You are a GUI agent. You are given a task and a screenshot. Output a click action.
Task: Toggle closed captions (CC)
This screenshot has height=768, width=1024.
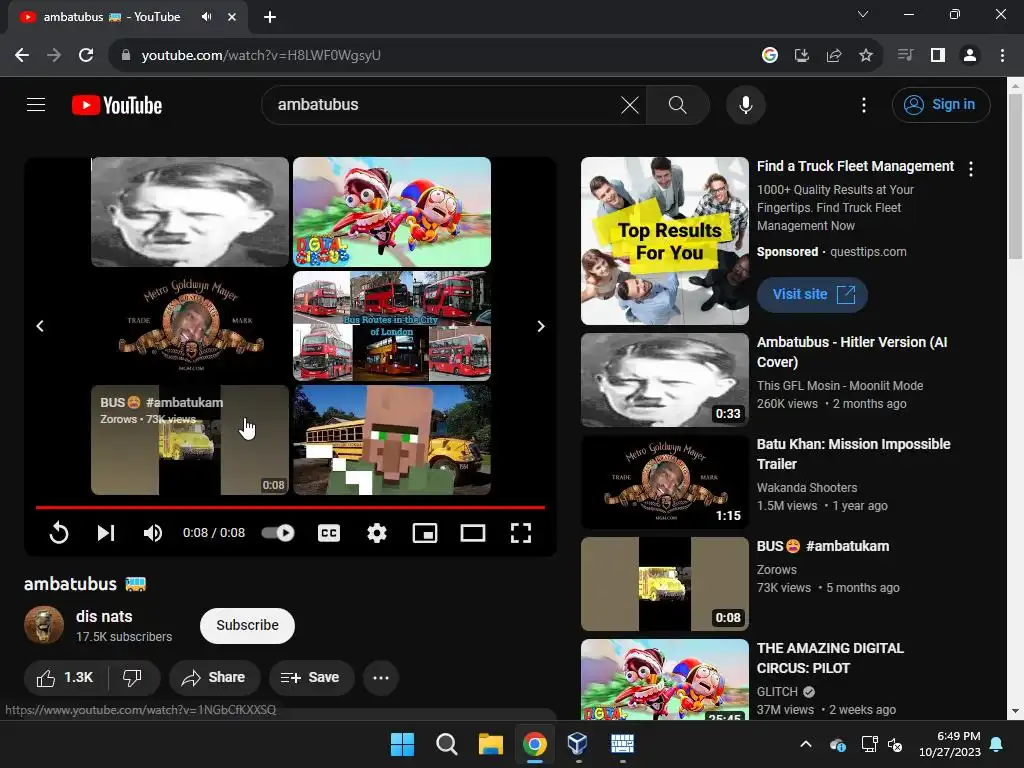click(x=329, y=533)
